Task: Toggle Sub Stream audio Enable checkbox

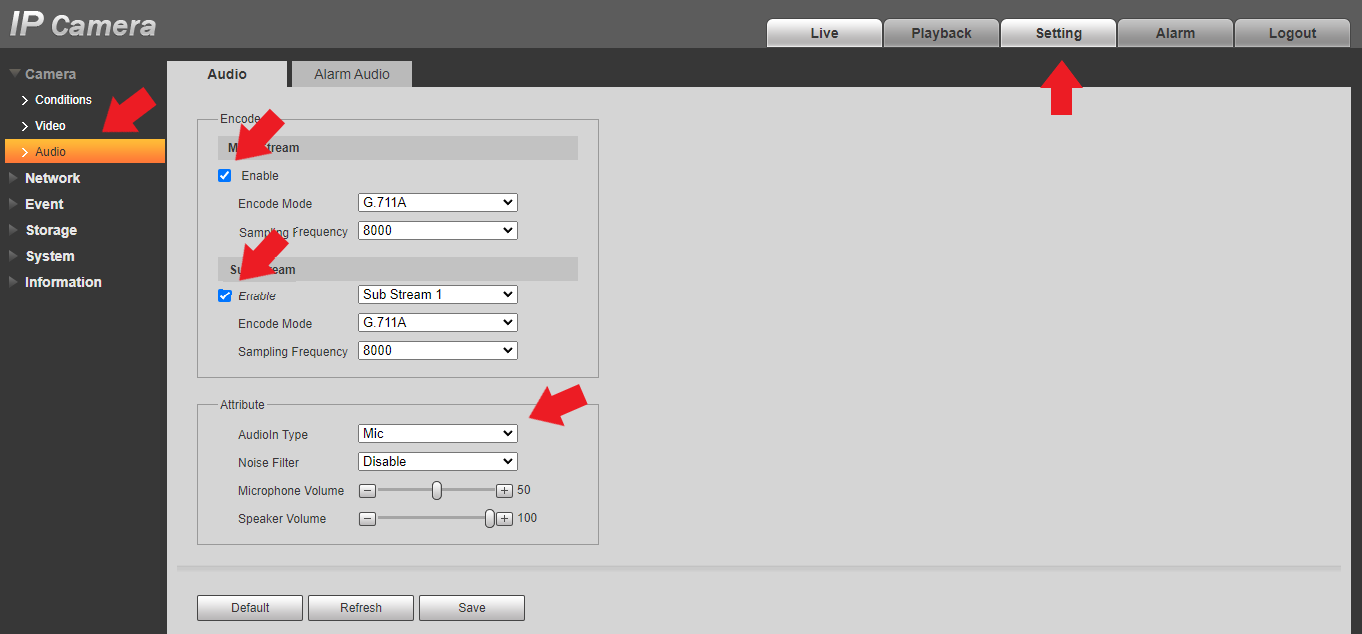Action: (x=224, y=296)
